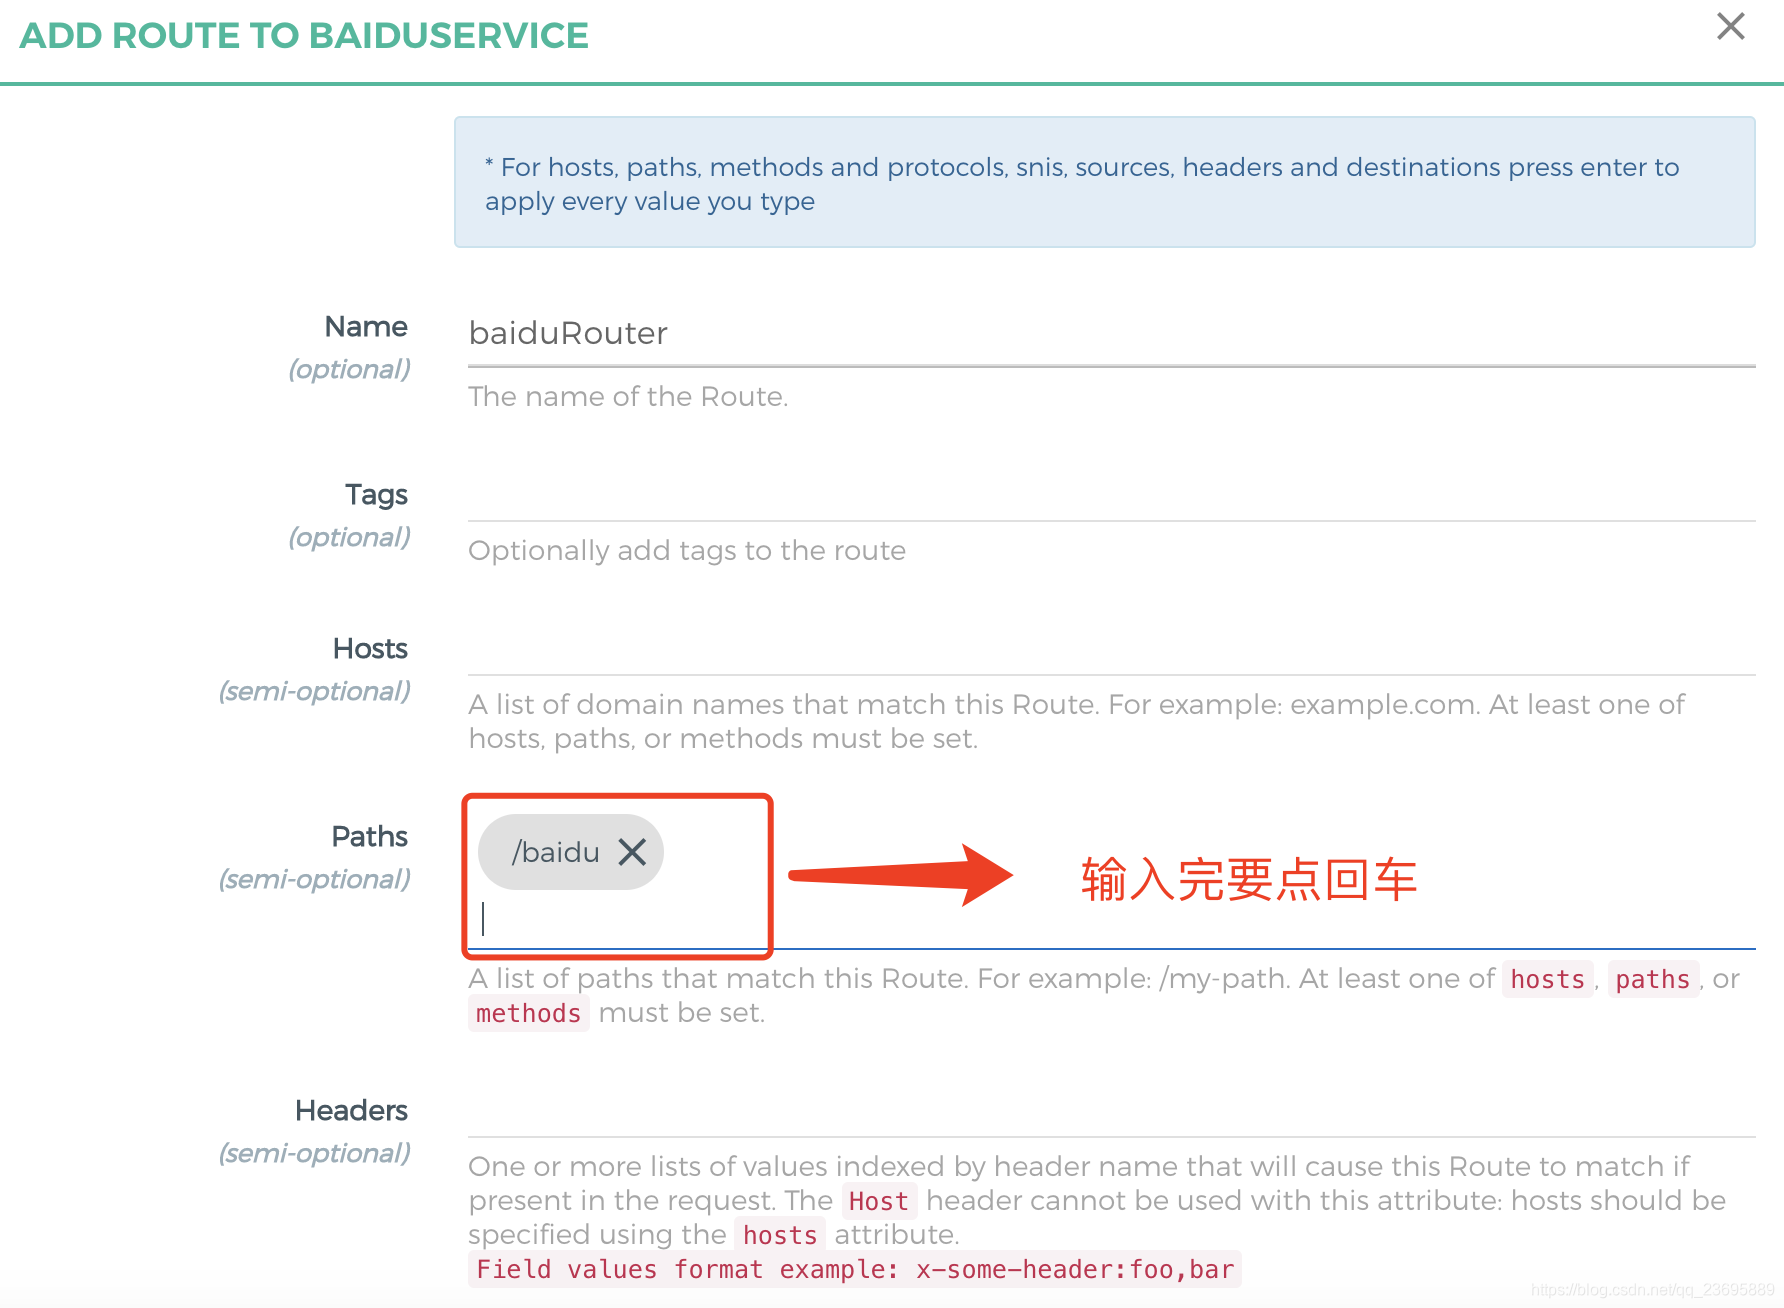Viewport: 1784px width, 1308px height.
Task: Click the Name field label
Action: (x=366, y=327)
